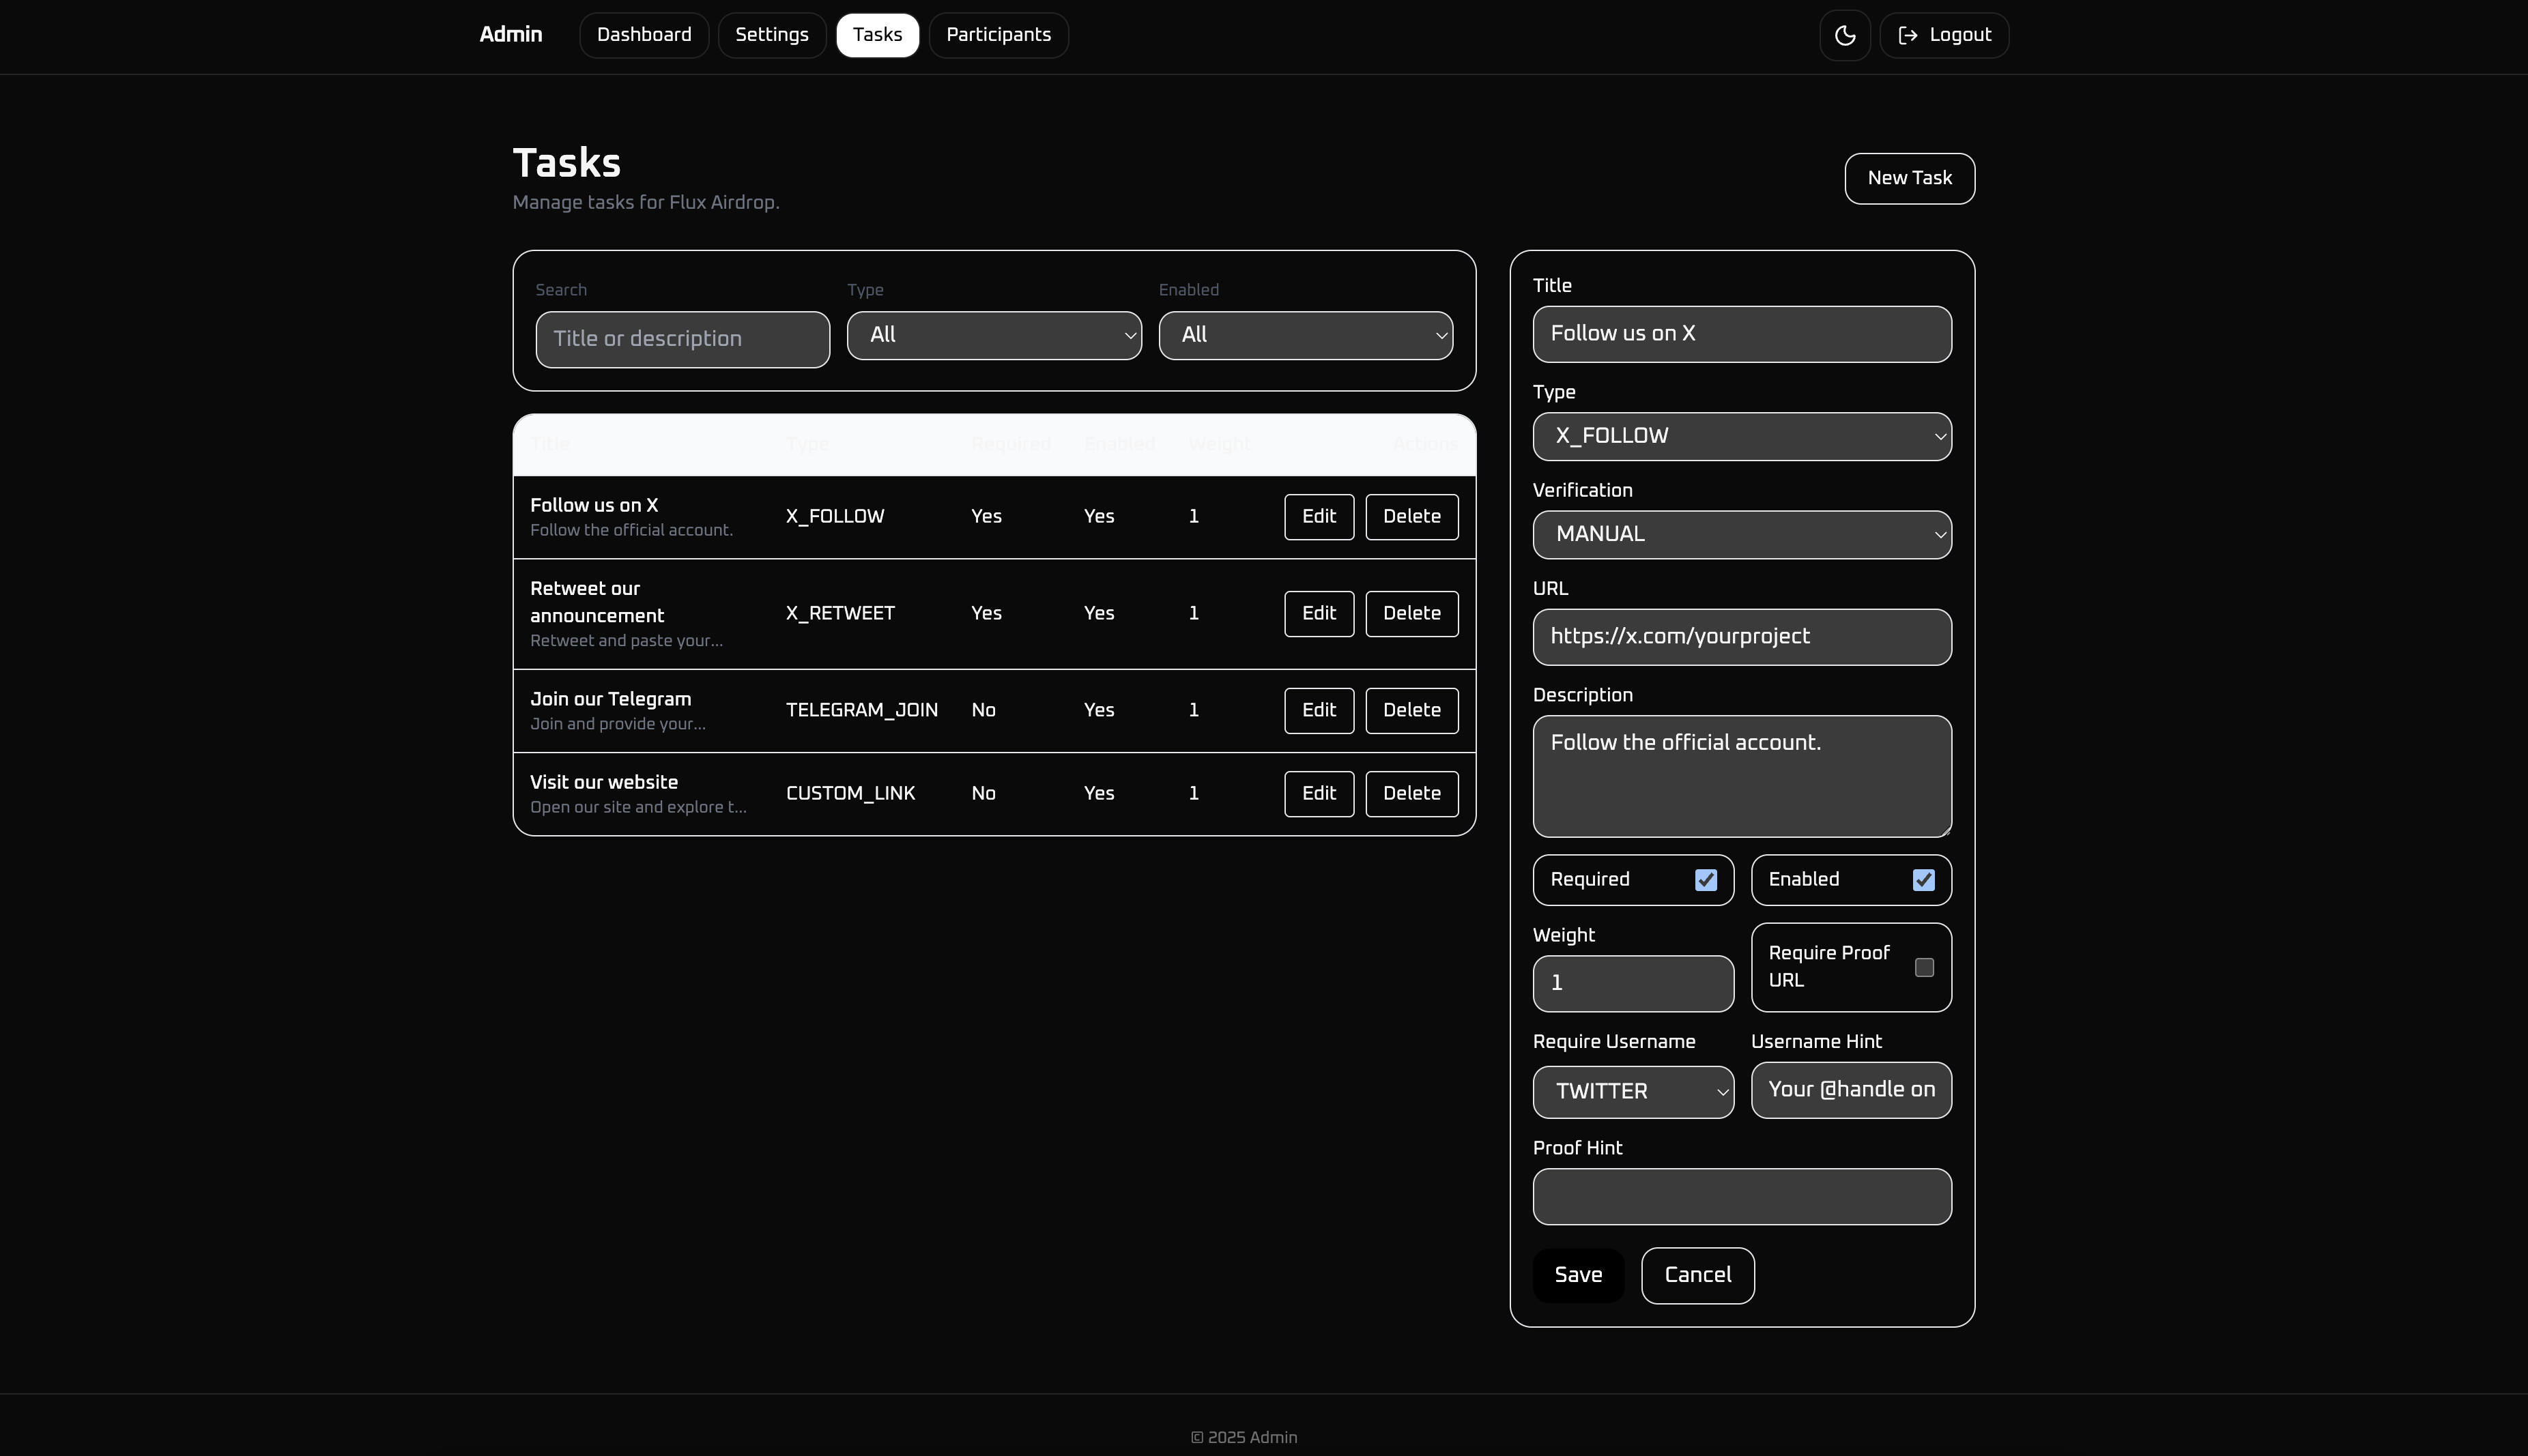Click the New Task button
The image size is (2528, 1456).
click(x=1908, y=179)
